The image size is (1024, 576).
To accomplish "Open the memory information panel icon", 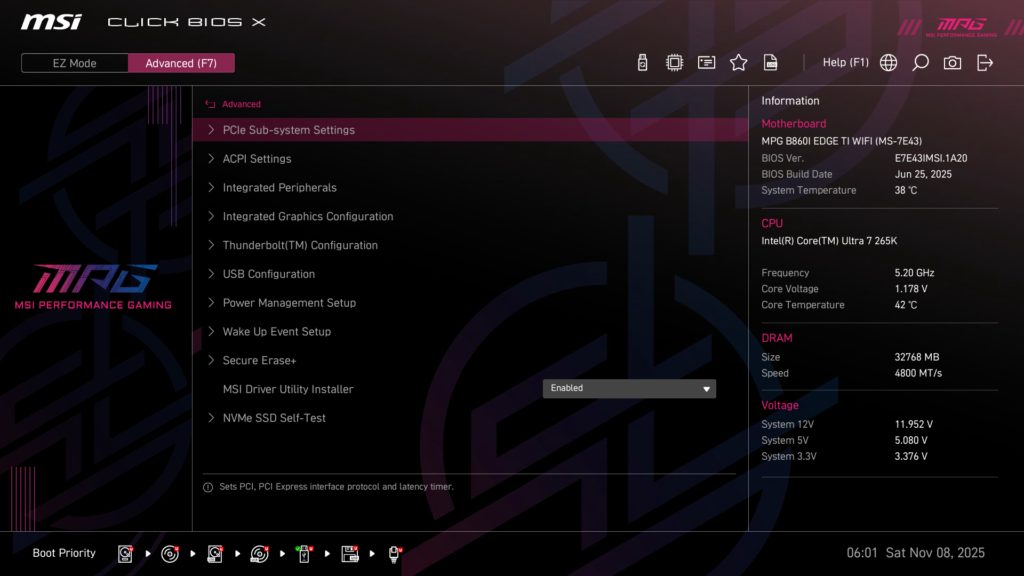I will point(706,62).
